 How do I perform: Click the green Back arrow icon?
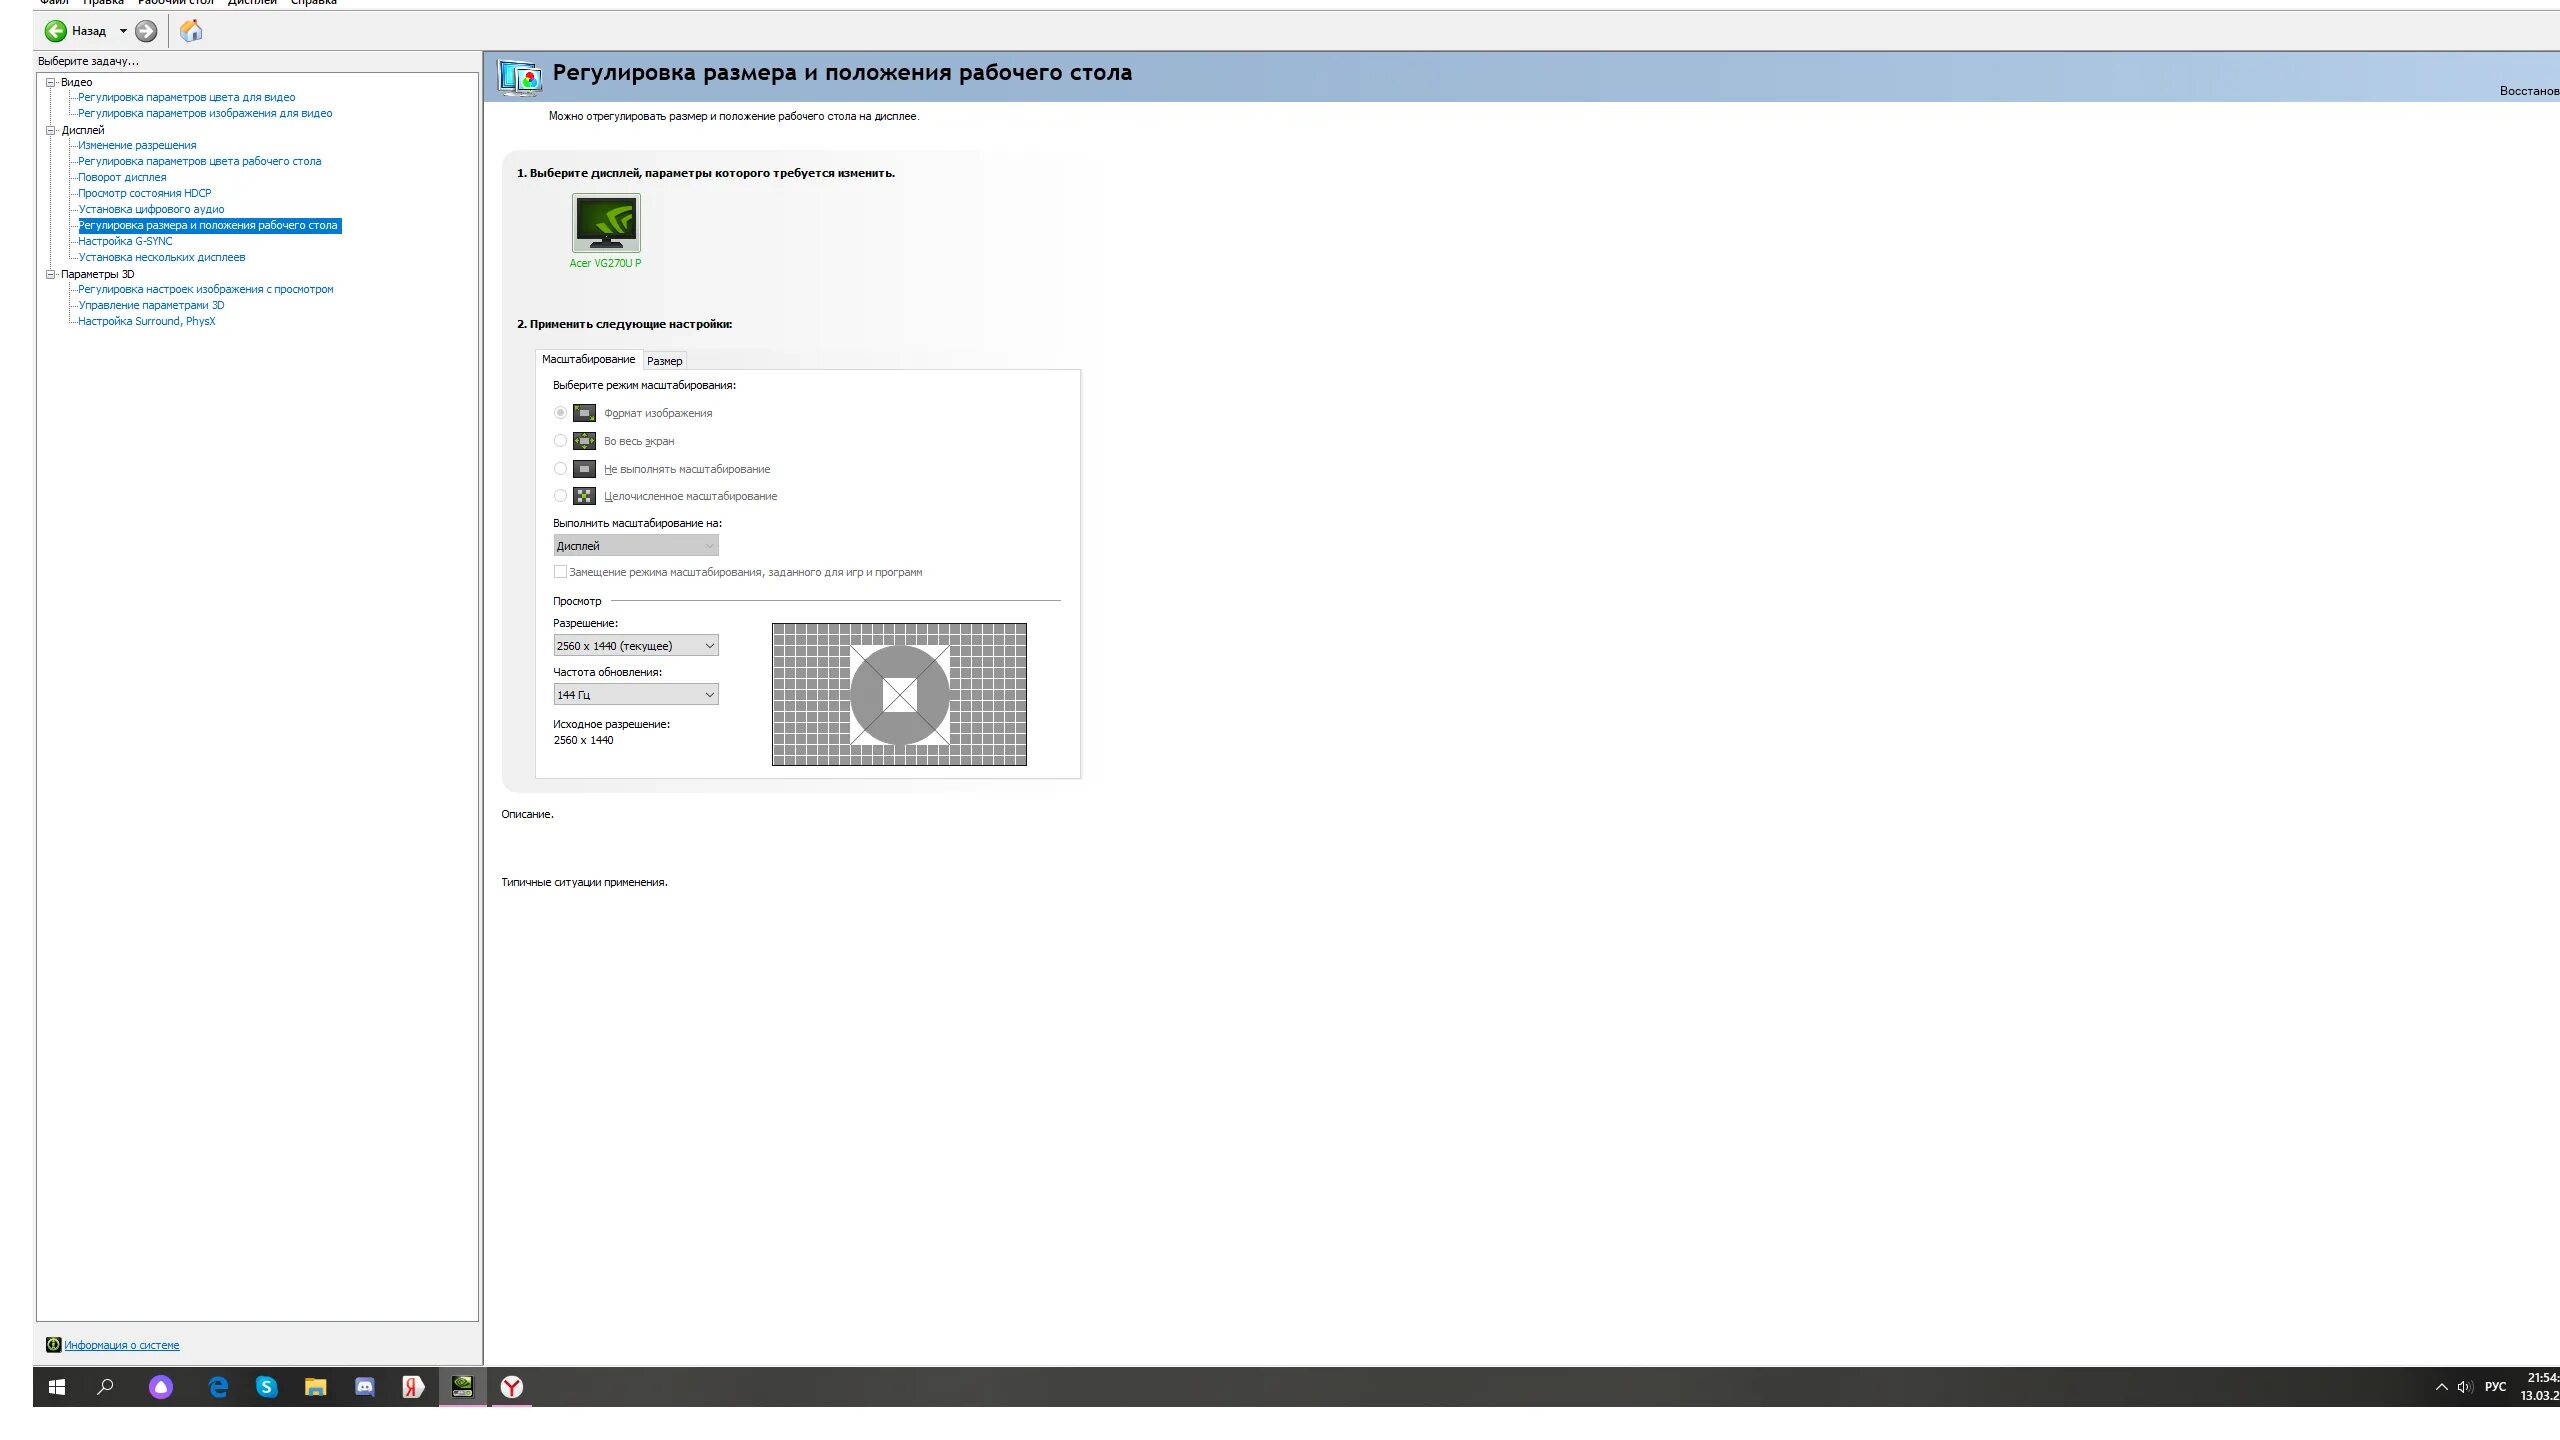pos(56,31)
